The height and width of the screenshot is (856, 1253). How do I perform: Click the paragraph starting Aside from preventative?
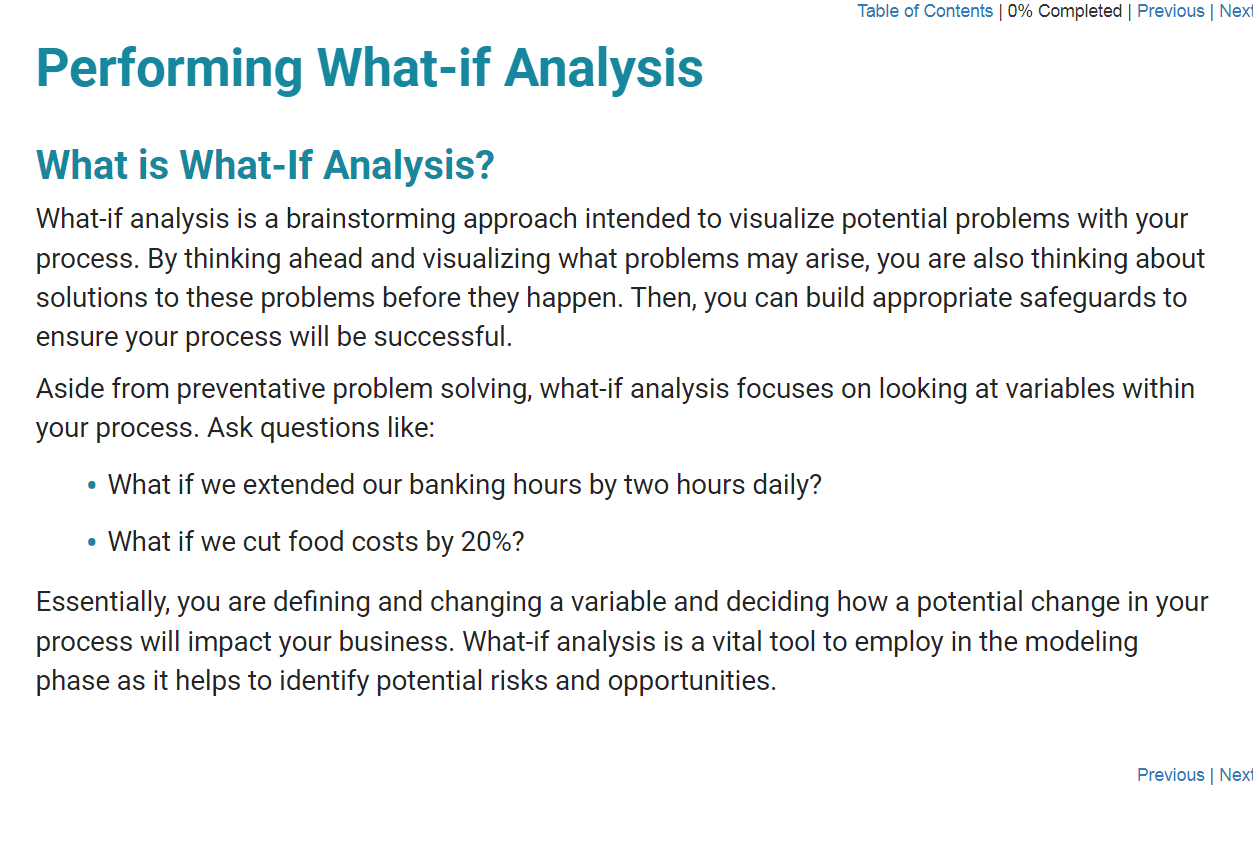tap(615, 408)
